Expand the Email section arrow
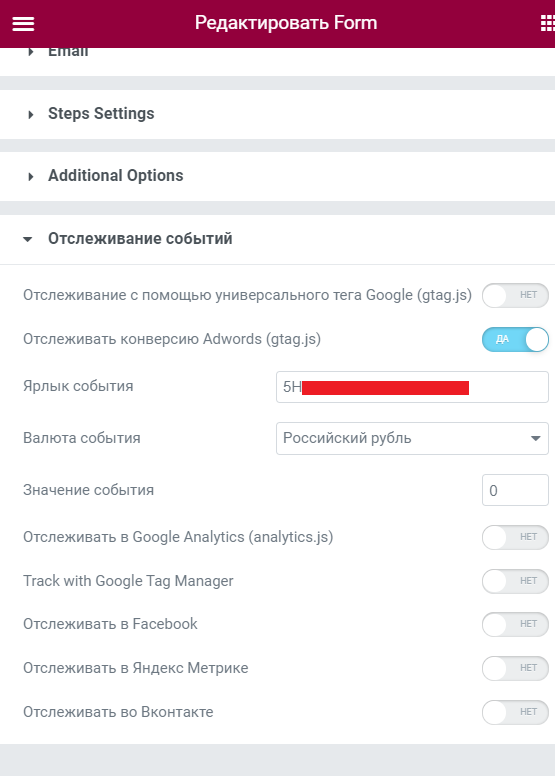The image size is (555, 776). (31, 51)
